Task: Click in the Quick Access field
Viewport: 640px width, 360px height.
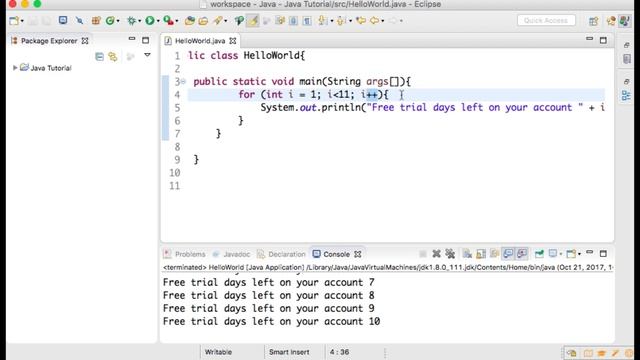Action: [x=546, y=20]
